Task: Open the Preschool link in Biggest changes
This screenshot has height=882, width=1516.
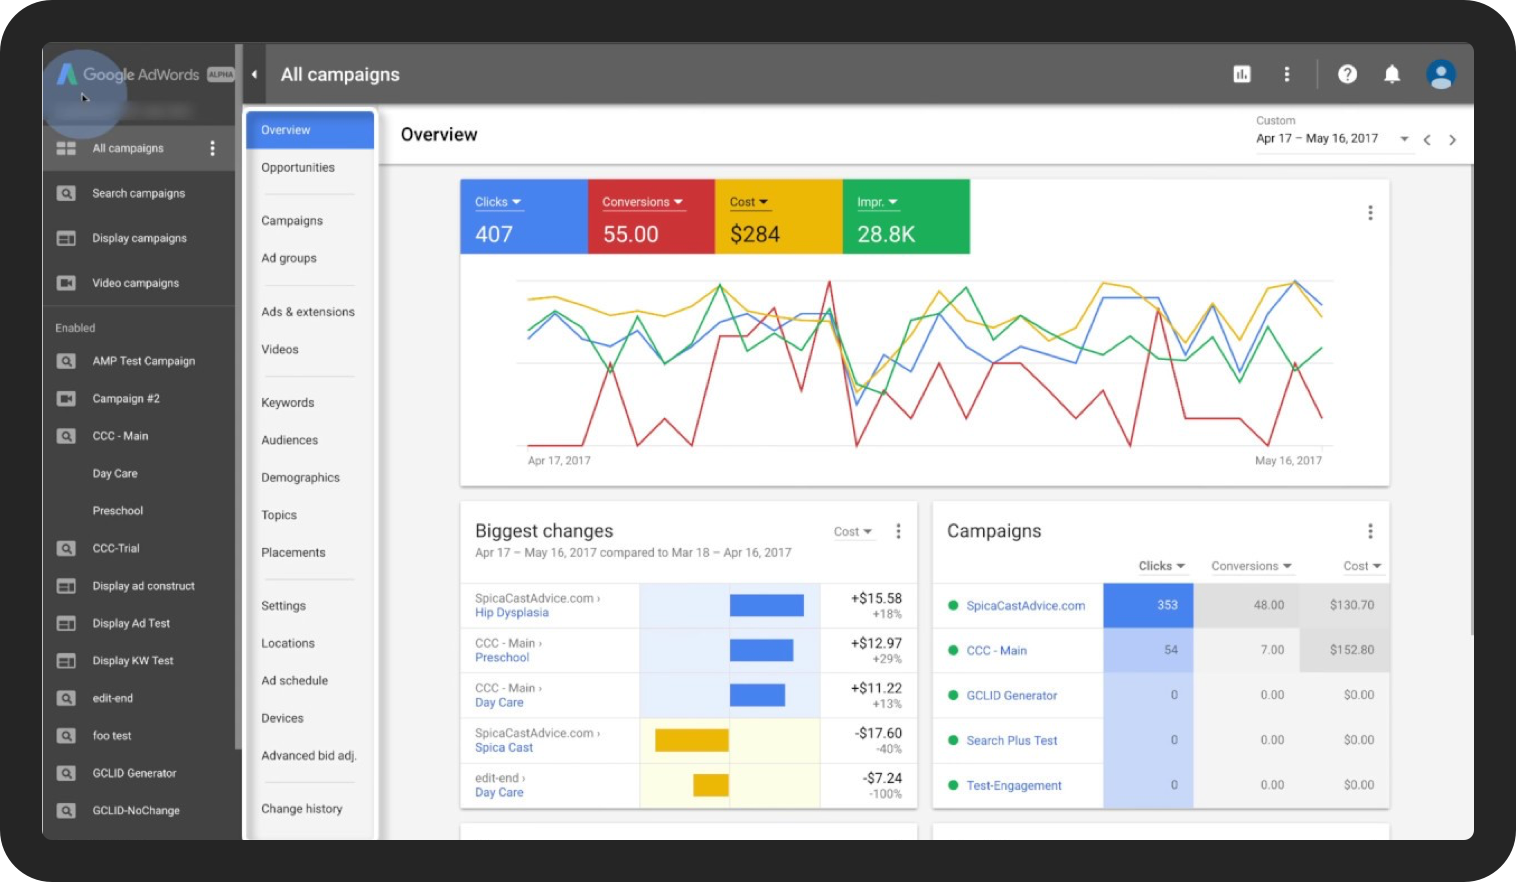Action: 502,658
